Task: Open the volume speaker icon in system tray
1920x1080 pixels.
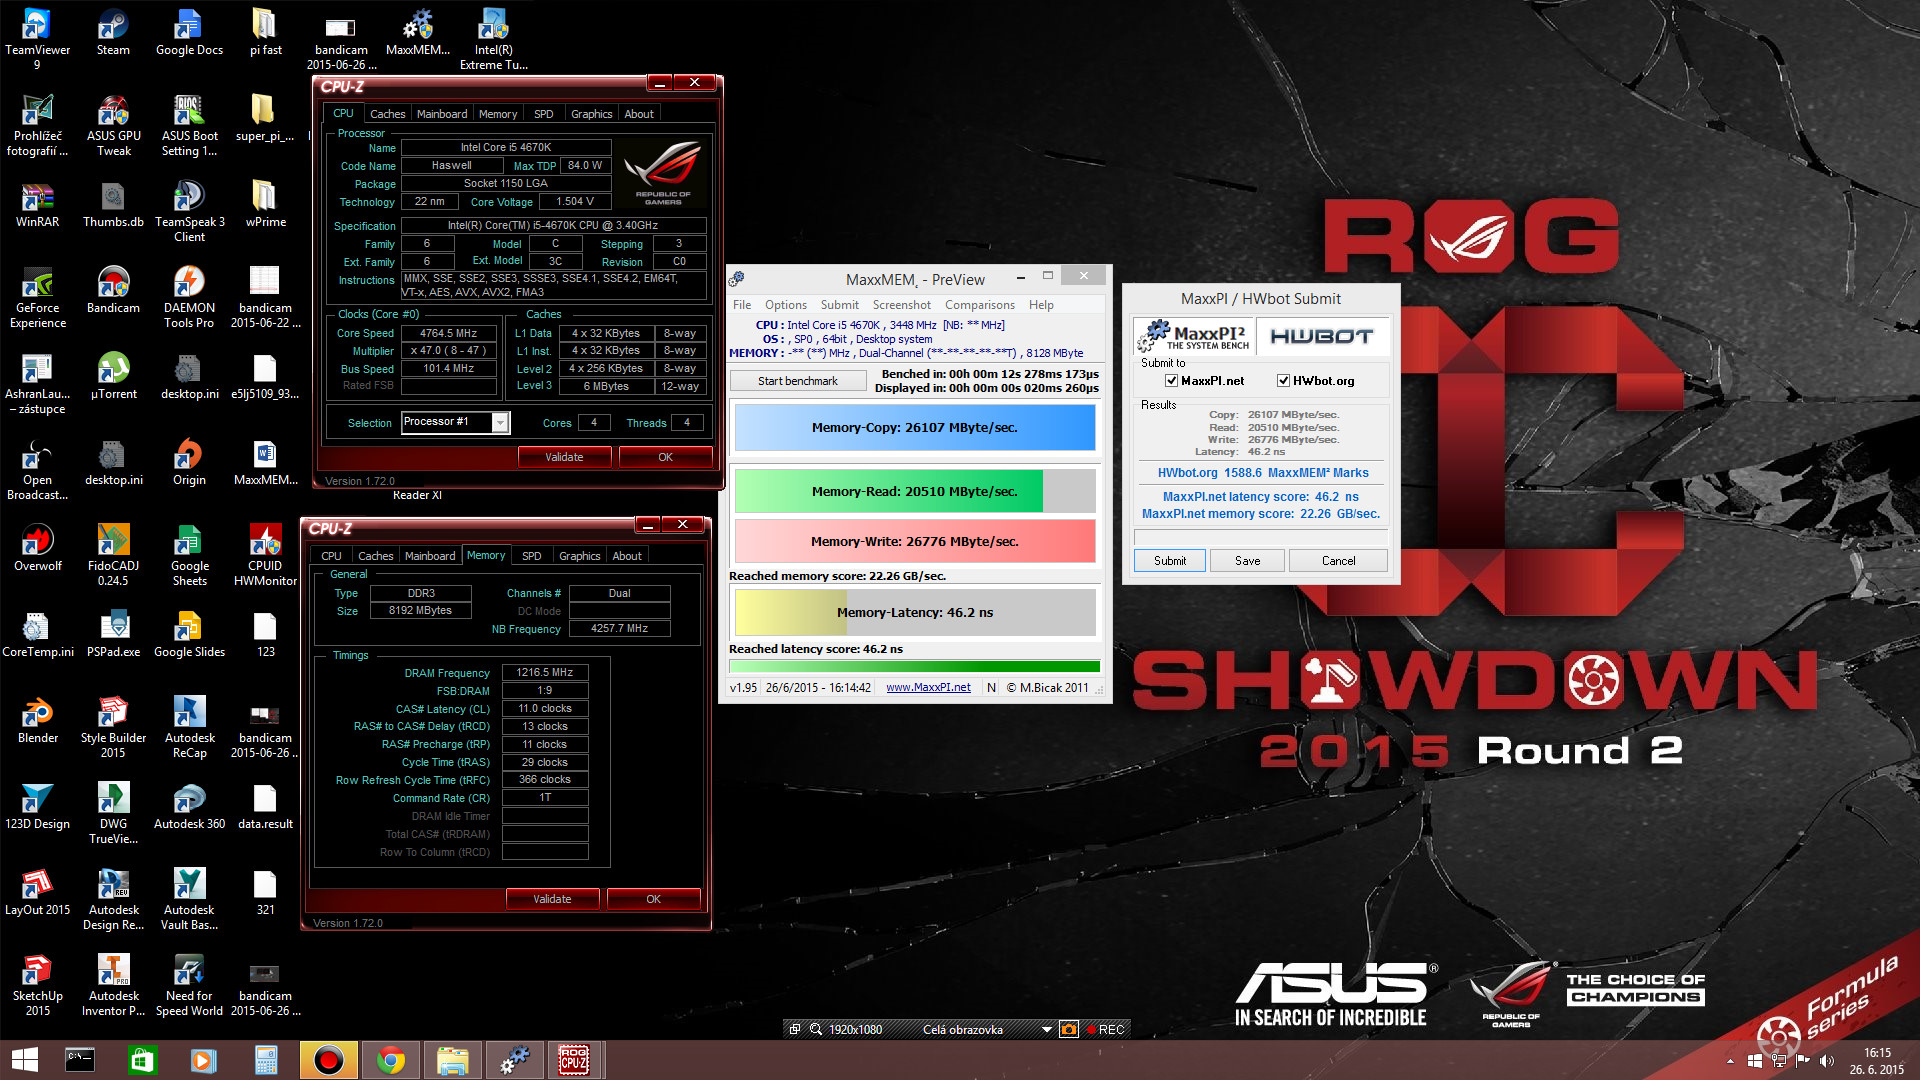Action: 1827,1061
